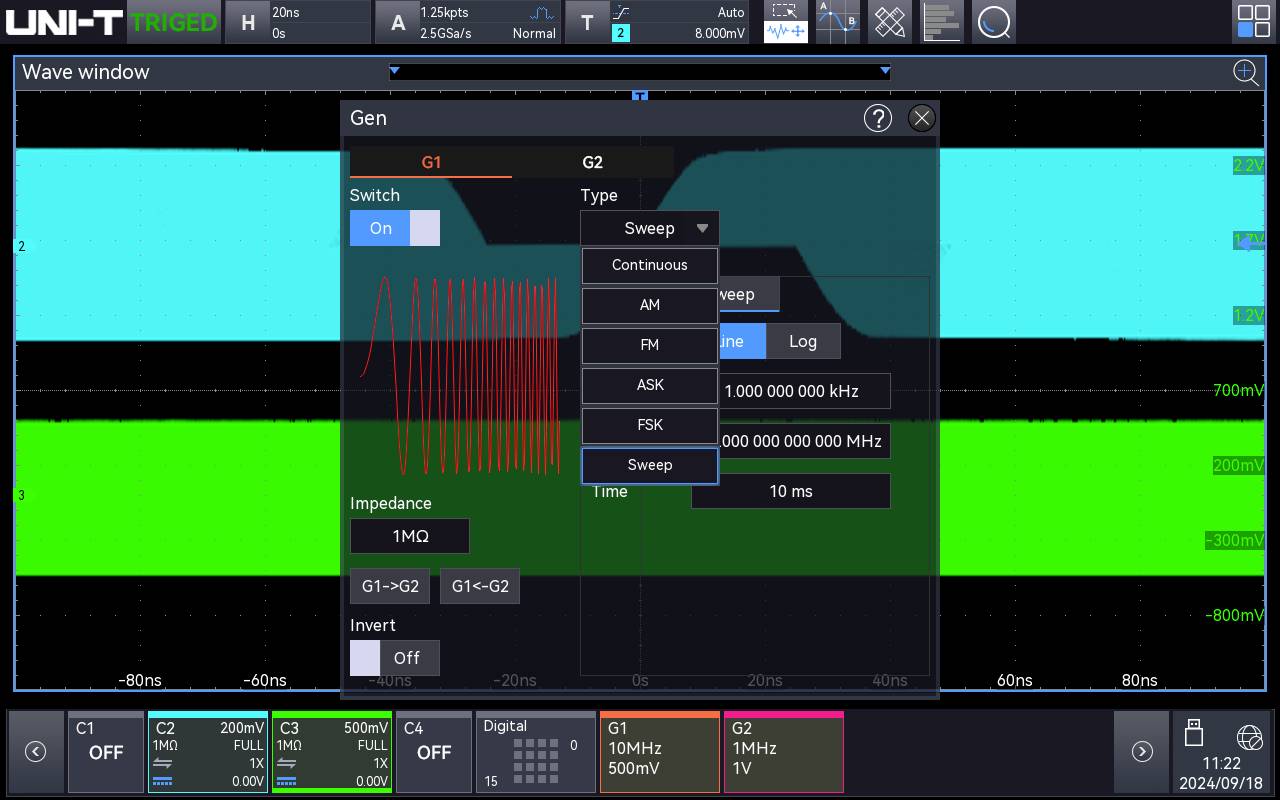
Task: Select the Log sweep tab
Action: [803, 341]
